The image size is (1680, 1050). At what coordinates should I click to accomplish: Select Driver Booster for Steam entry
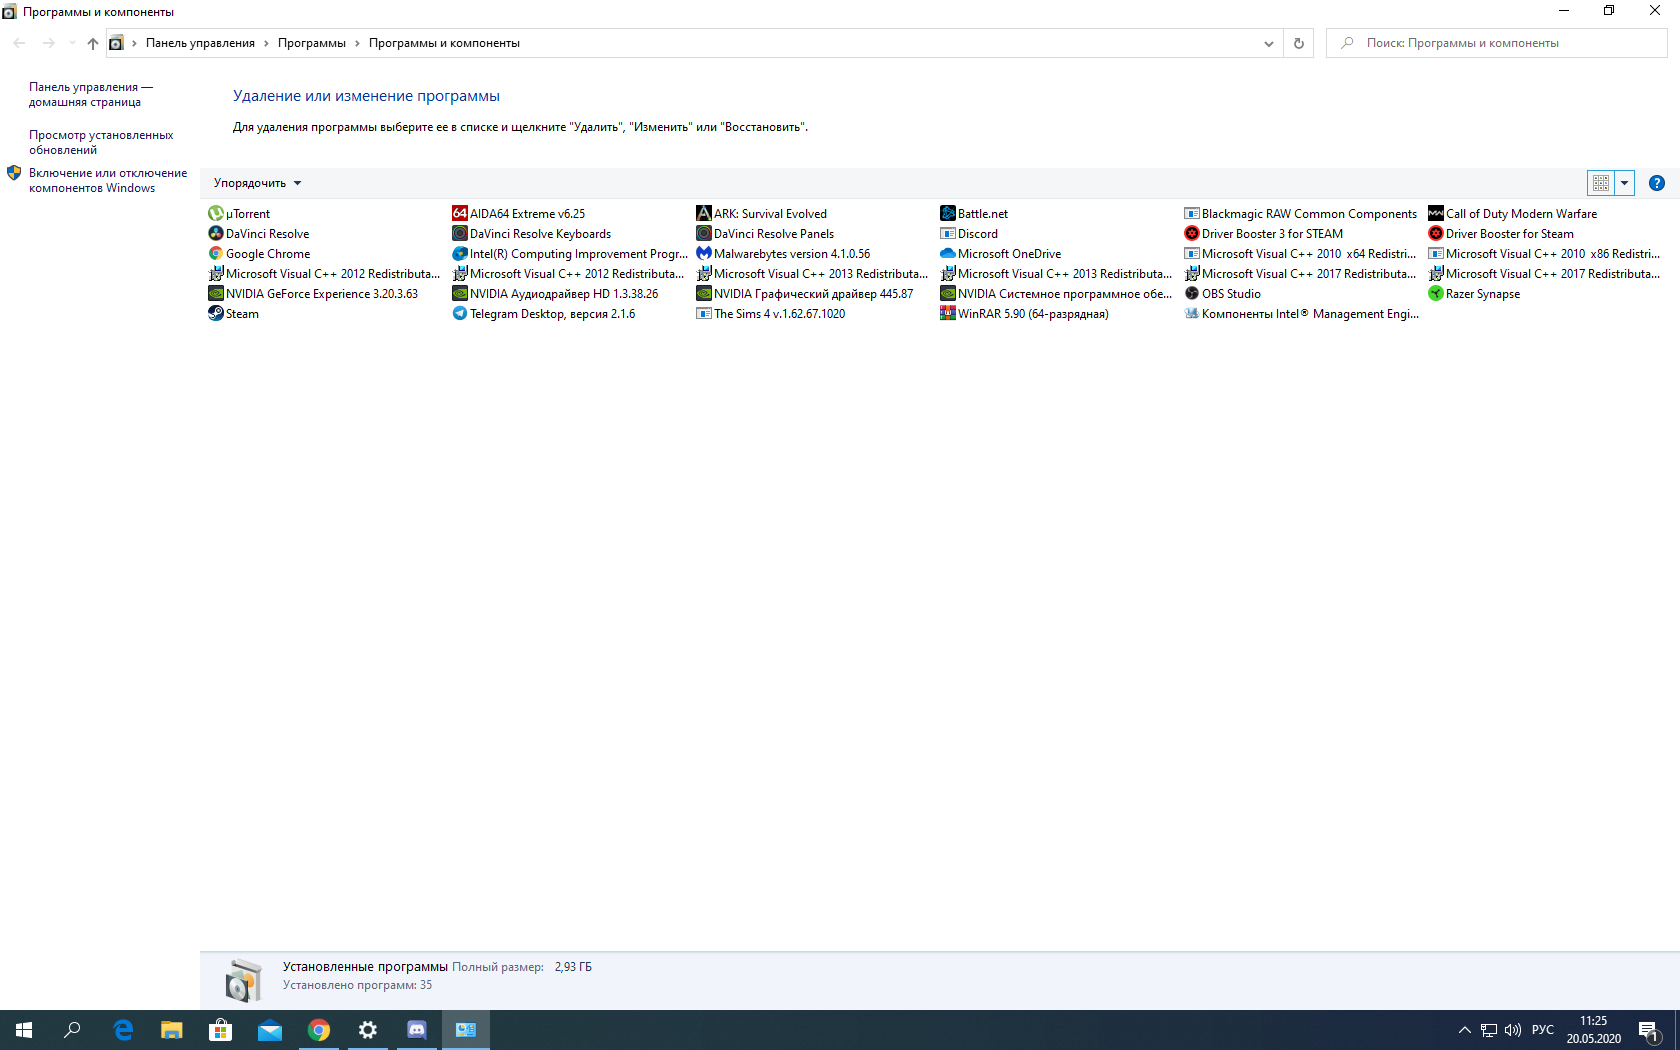[x=1501, y=233]
